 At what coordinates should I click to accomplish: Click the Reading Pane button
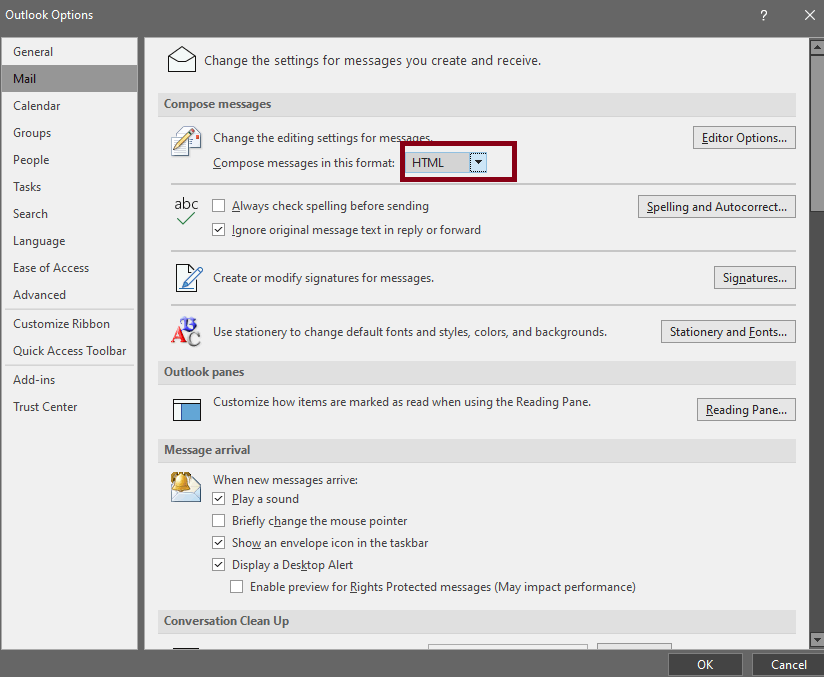[746, 409]
